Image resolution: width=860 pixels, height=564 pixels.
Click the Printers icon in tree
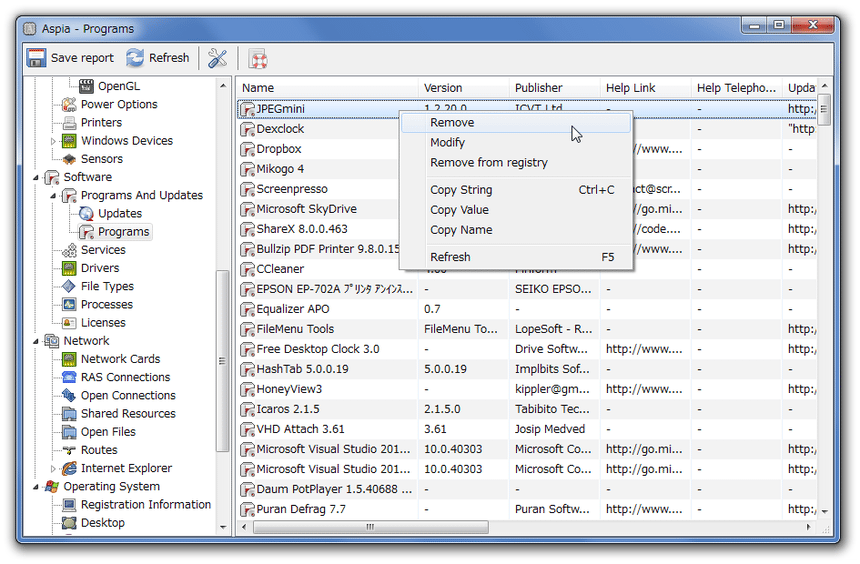pyautogui.click(x=69, y=122)
